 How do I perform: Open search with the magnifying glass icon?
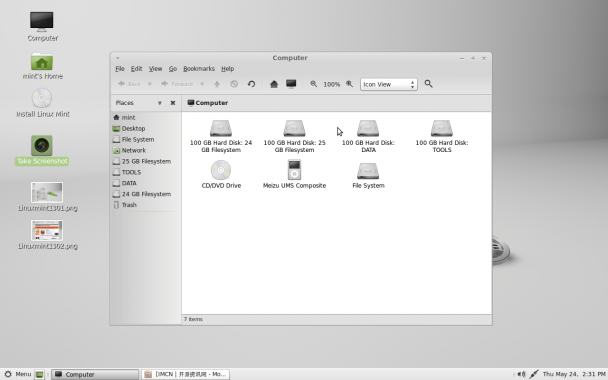pyautogui.click(x=428, y=84)
